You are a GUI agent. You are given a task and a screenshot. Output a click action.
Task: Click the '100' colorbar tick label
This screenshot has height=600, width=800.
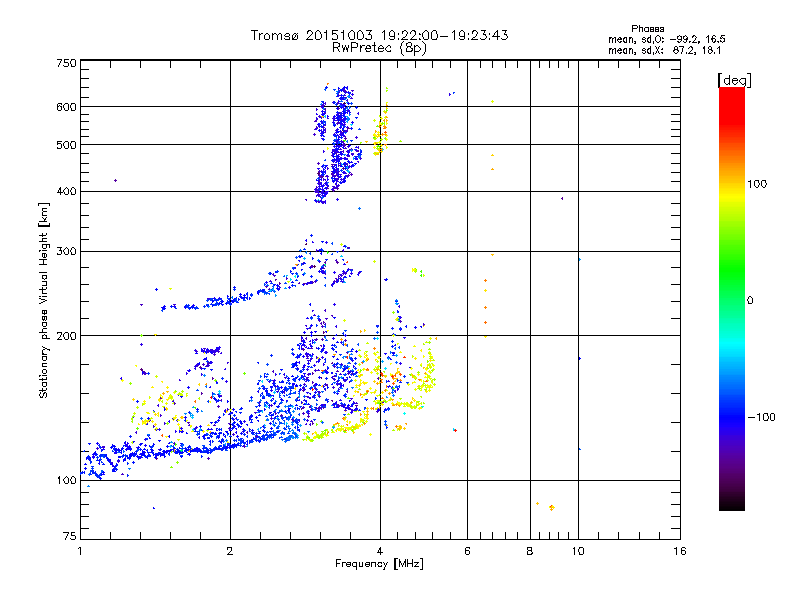coord(757,184)
